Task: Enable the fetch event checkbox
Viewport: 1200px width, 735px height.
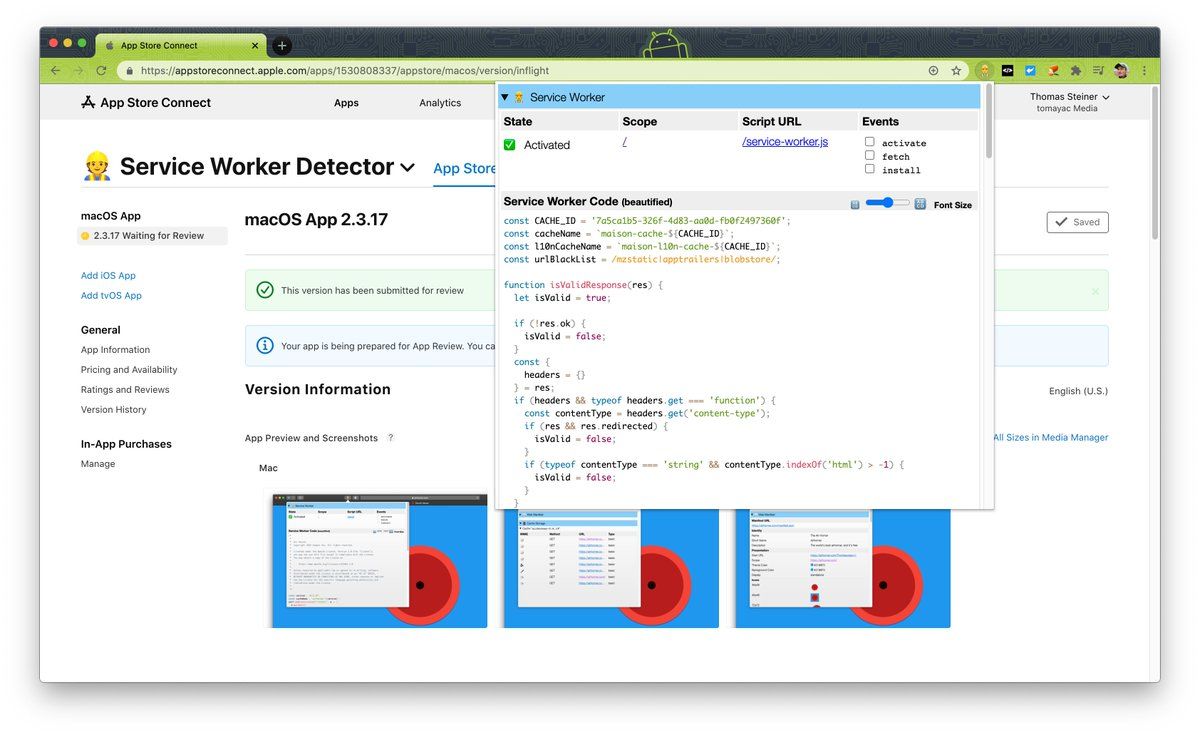Action: click(869, 155)
